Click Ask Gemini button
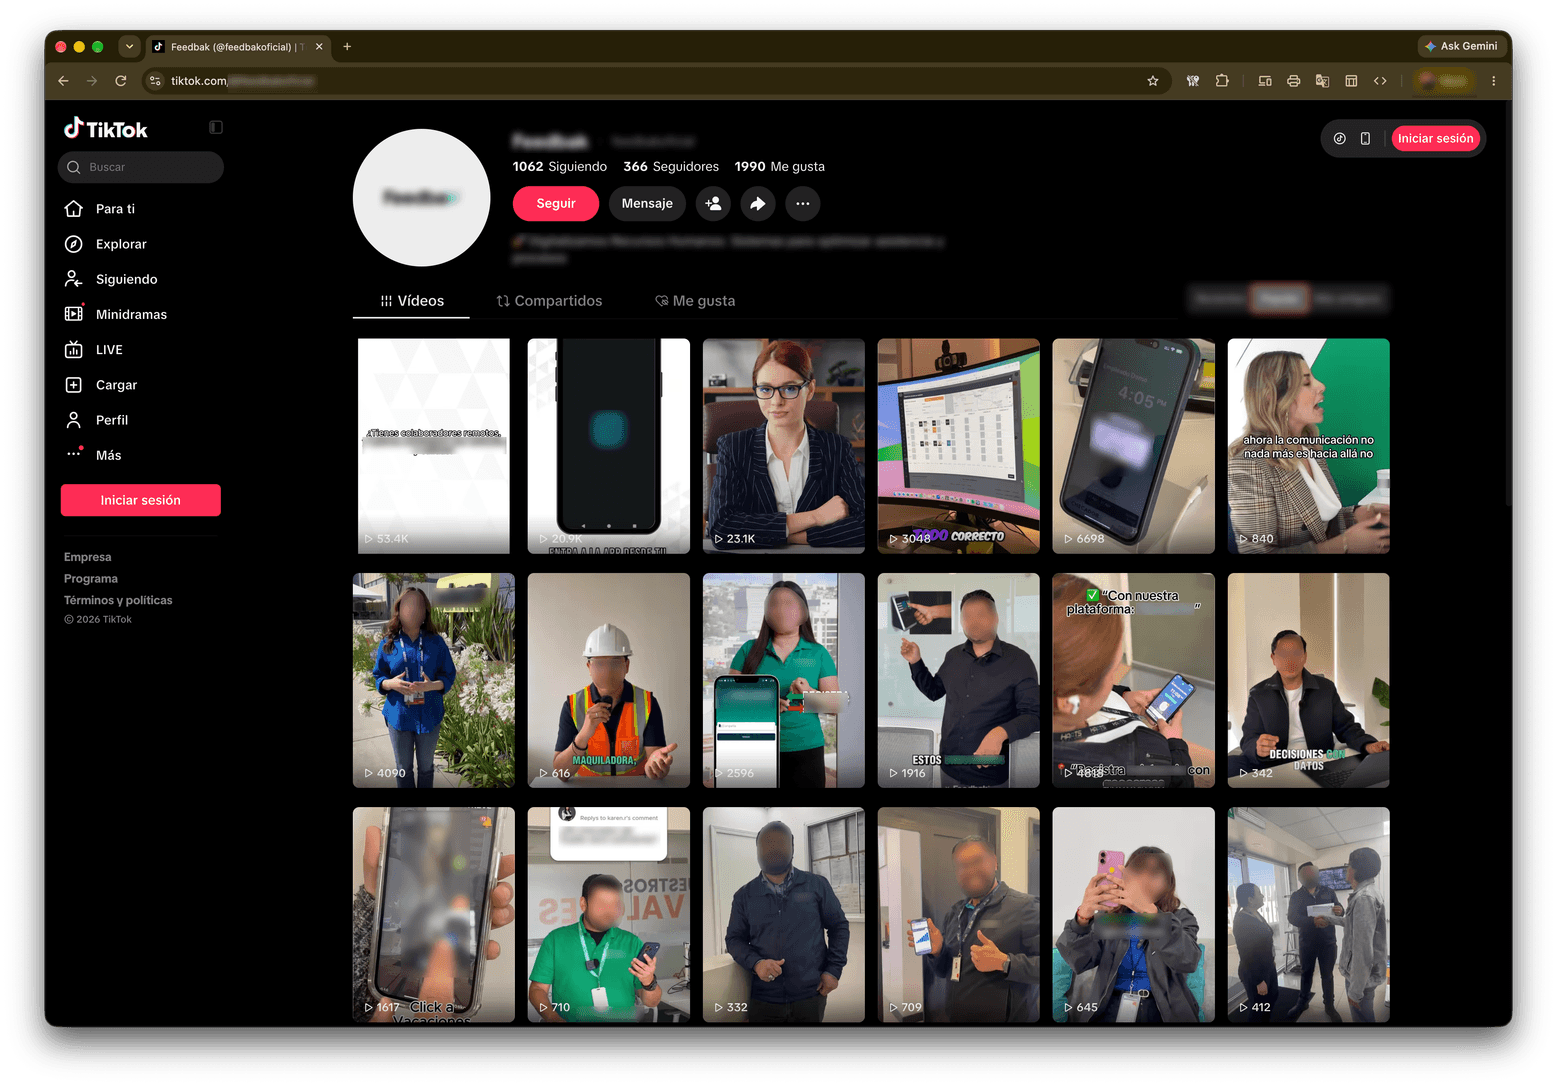 coord(1461,46)
